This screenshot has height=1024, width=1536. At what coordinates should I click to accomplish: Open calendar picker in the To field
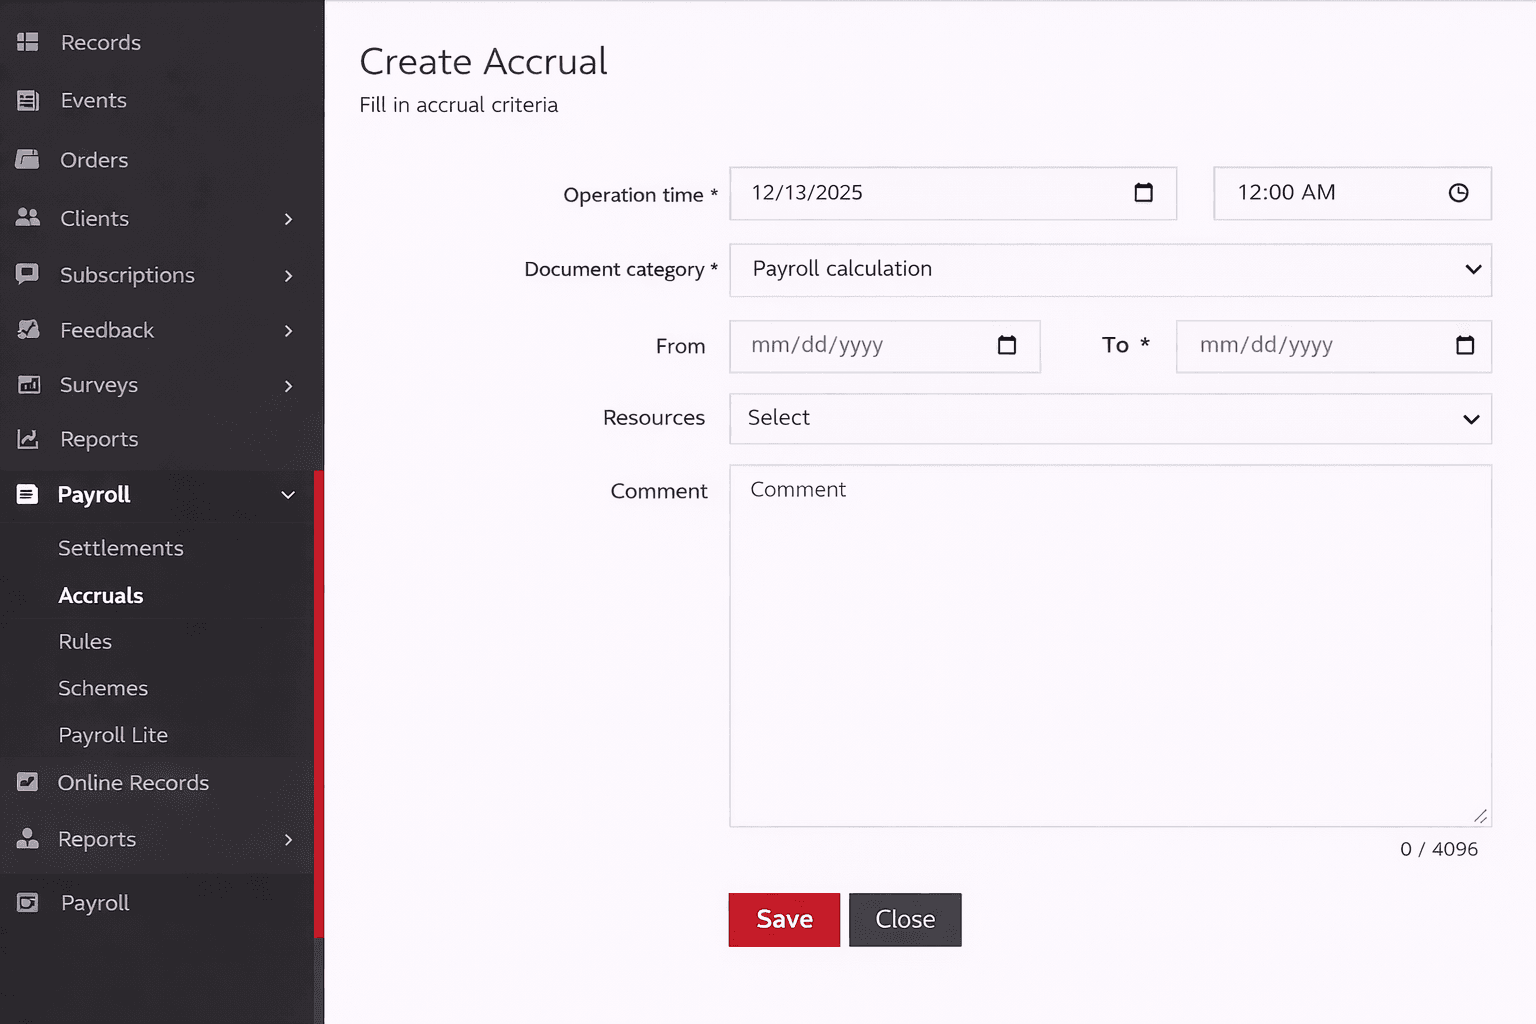click(x=1464, y=346)
